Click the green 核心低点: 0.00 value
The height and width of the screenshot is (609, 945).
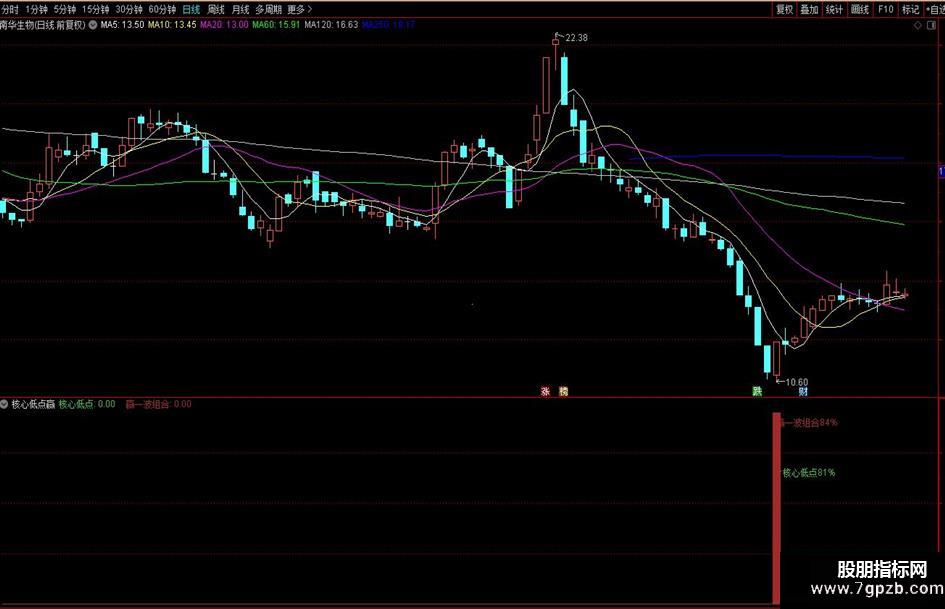click(x=87, y=404)
